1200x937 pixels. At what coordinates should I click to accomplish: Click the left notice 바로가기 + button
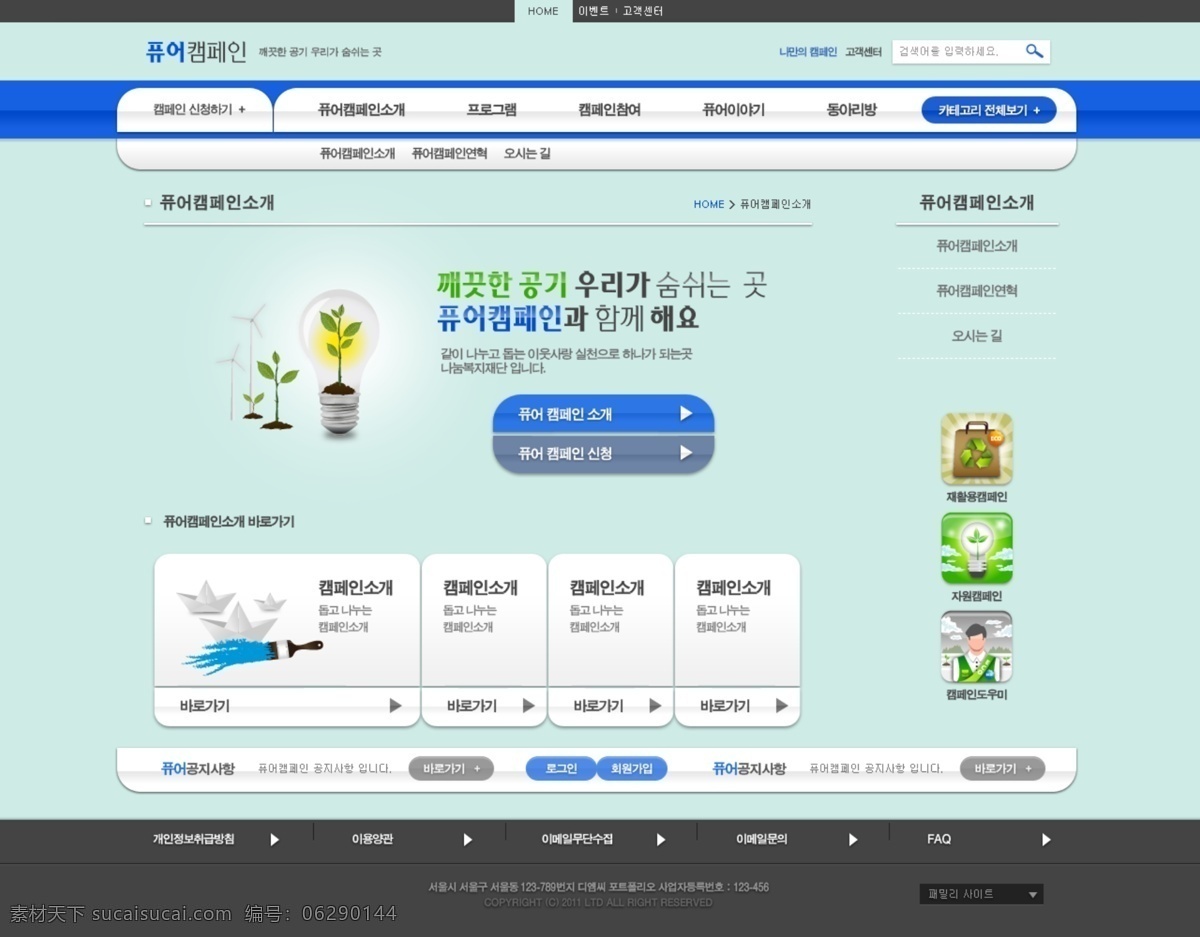click(x=451, y=769)
